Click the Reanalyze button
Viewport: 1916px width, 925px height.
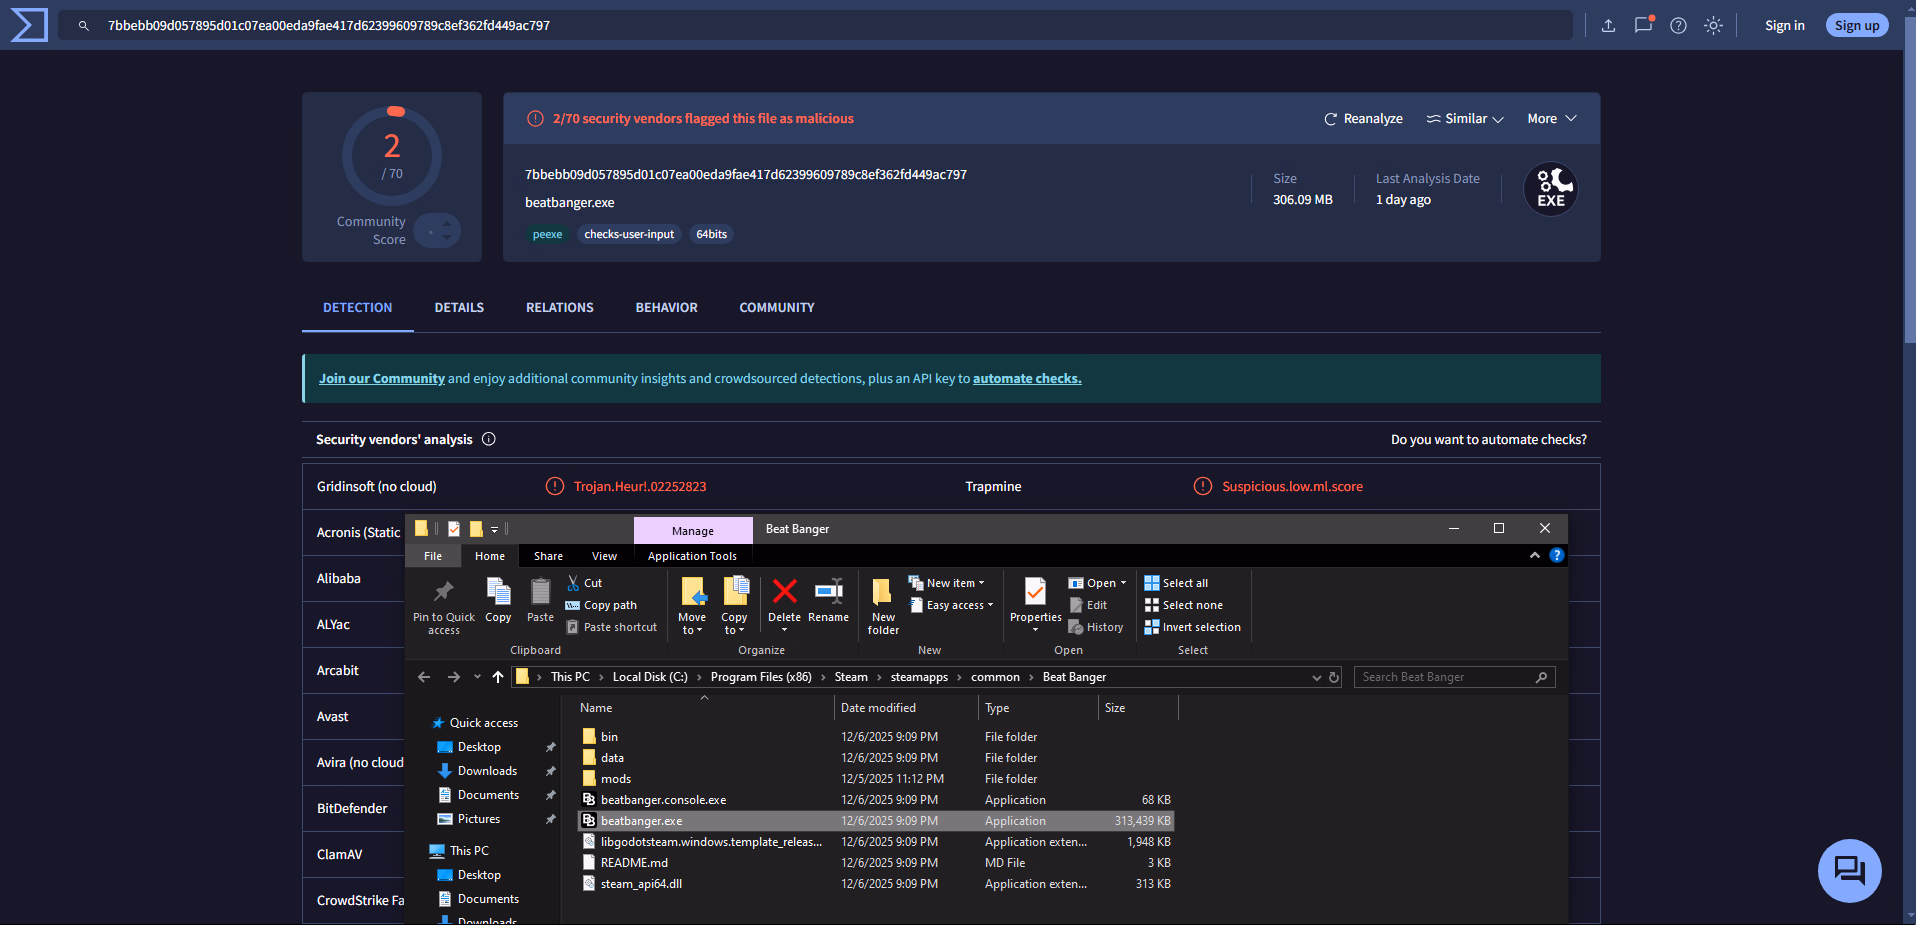coord(1363,118)
